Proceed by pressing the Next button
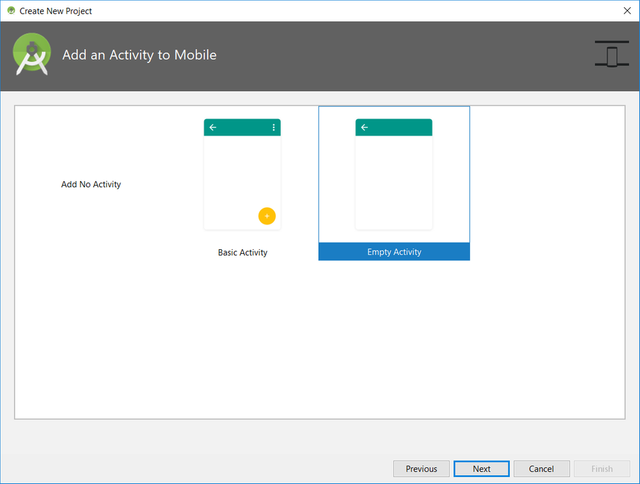The width and height of the screenshot is (640, 484). click(x=481, y=469)
